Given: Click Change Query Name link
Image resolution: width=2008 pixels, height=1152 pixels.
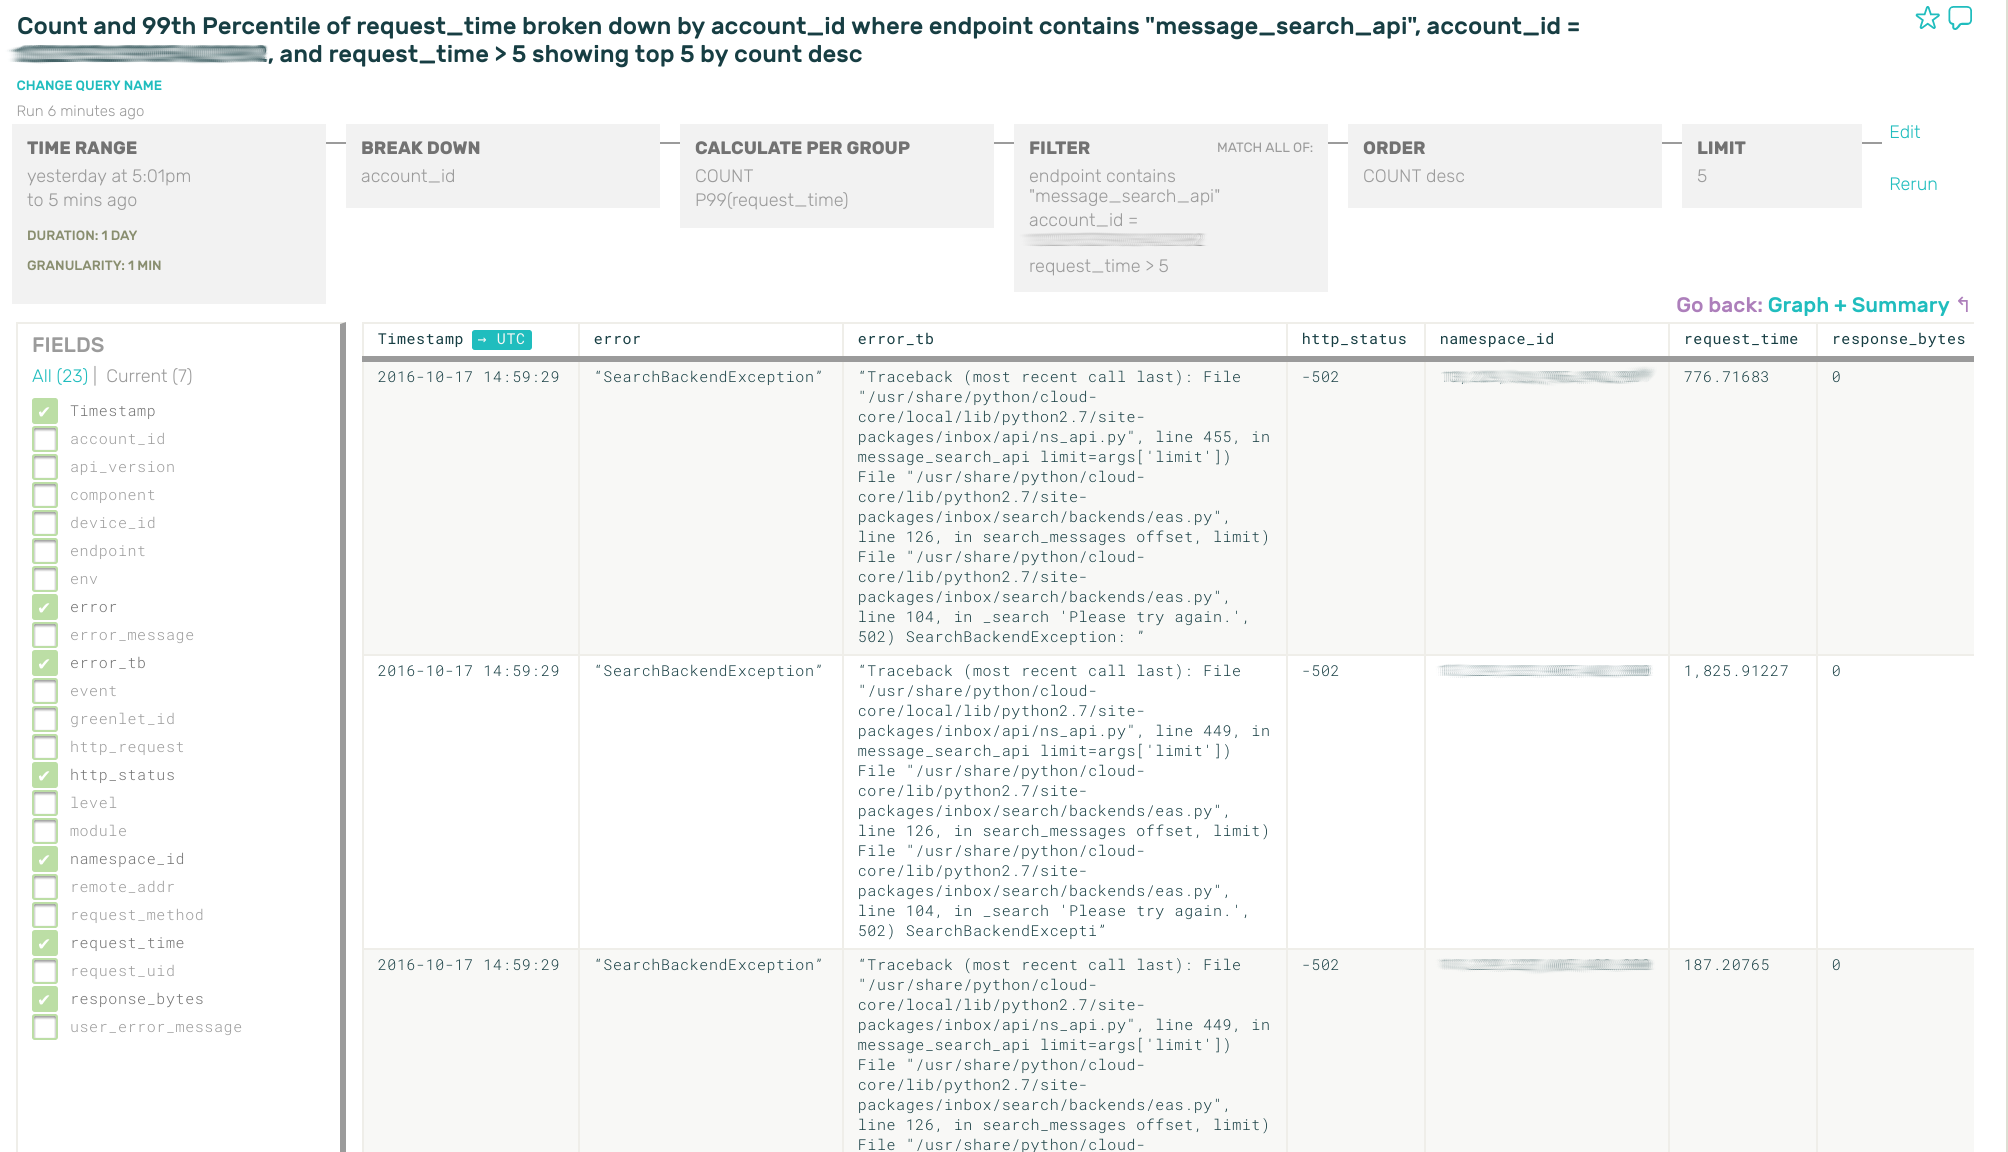Looking at the screenshot, I should click(89, 85).
